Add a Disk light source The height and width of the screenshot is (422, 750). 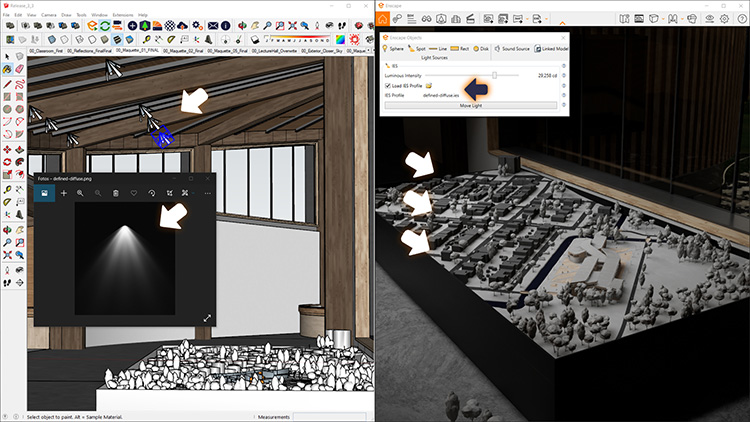(481, 48)
